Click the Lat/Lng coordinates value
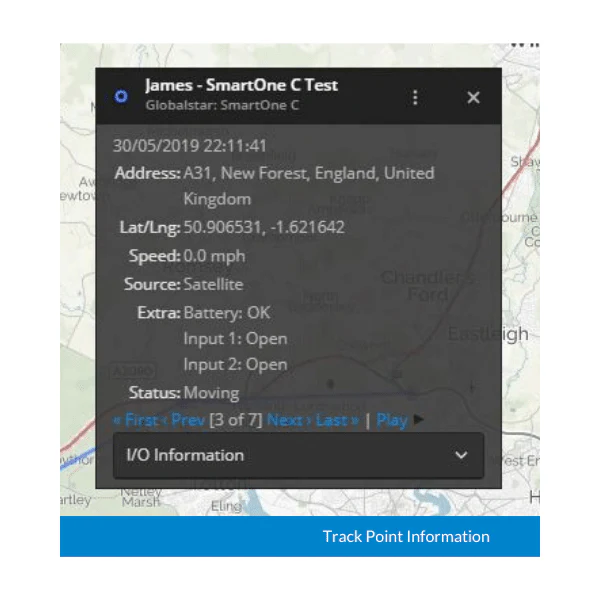The height and width of the screenshot is (600, 600). [x=264, y=227]
